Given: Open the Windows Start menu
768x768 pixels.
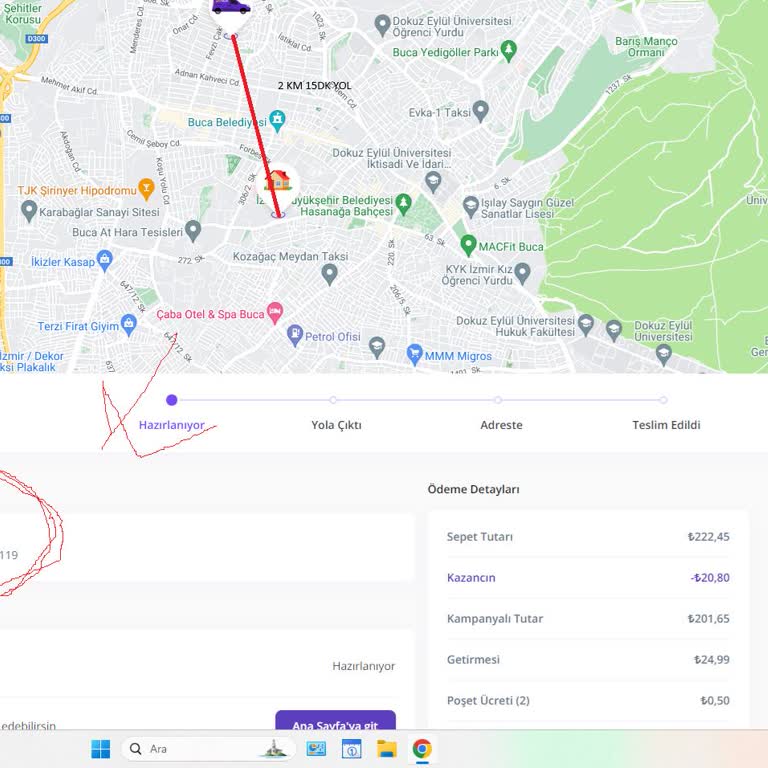Looking at the screenshot, I should coord(101,749).
